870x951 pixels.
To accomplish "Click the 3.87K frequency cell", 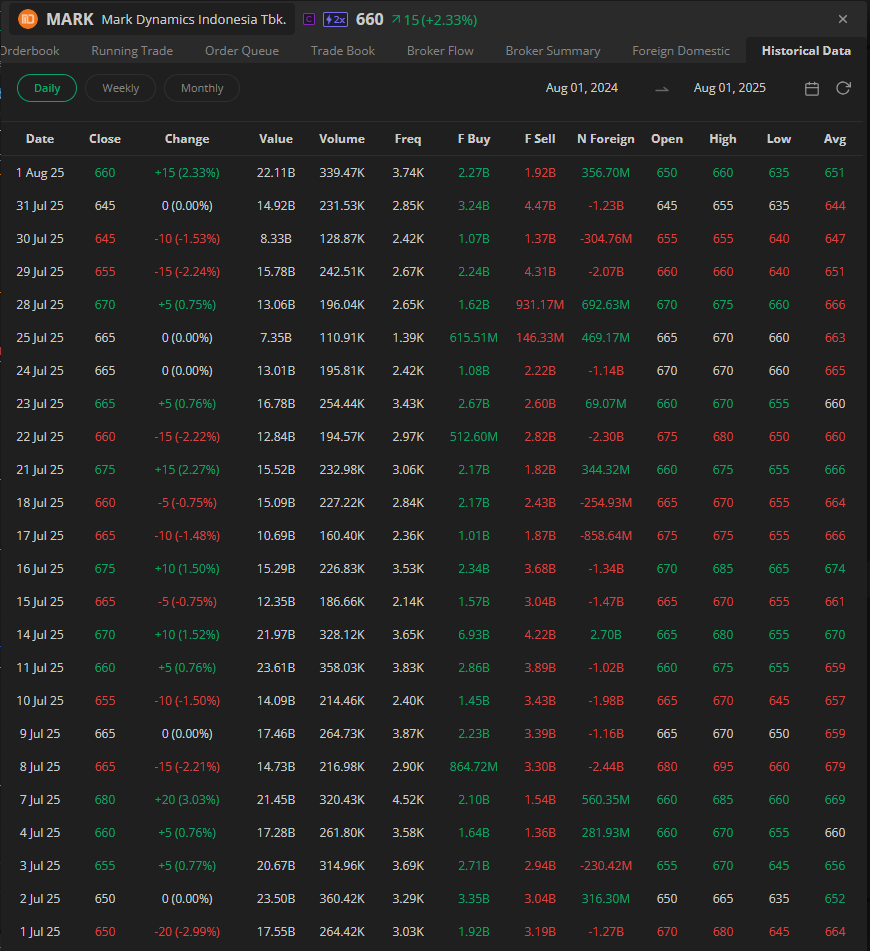I will [x=408, y=734].
